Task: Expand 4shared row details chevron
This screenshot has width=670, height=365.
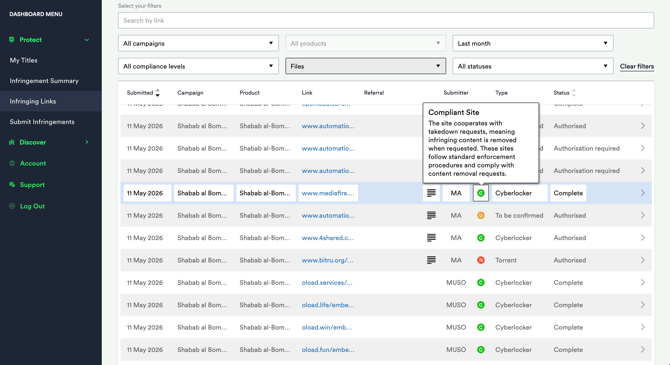Action: click(x=643, y=238)
